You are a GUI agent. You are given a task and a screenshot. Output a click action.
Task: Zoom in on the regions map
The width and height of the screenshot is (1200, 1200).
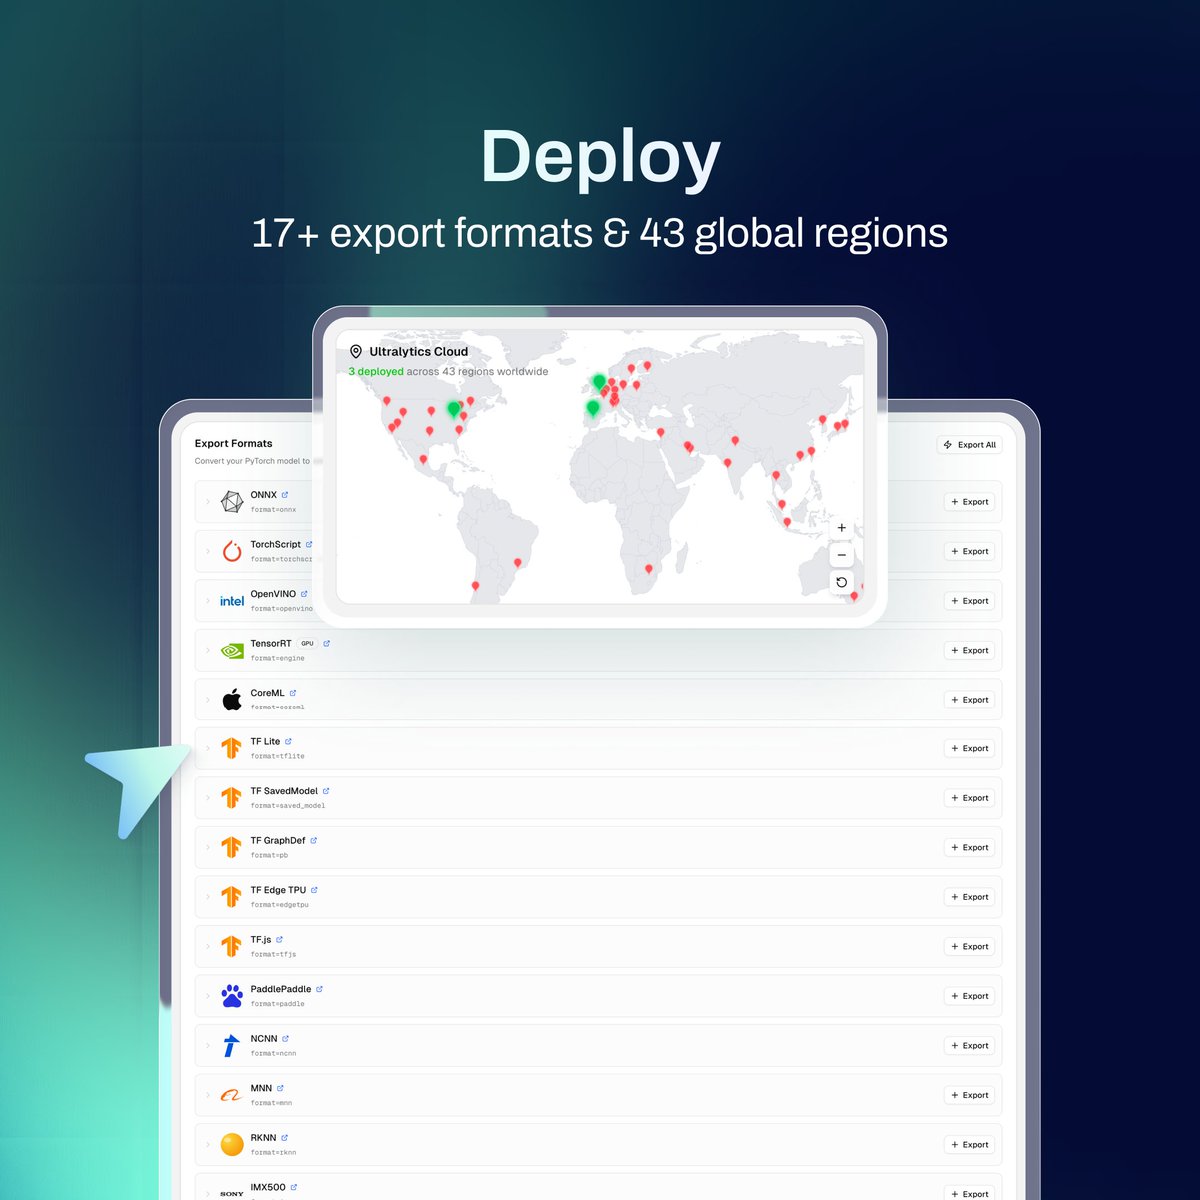click(x=842, y=528)
